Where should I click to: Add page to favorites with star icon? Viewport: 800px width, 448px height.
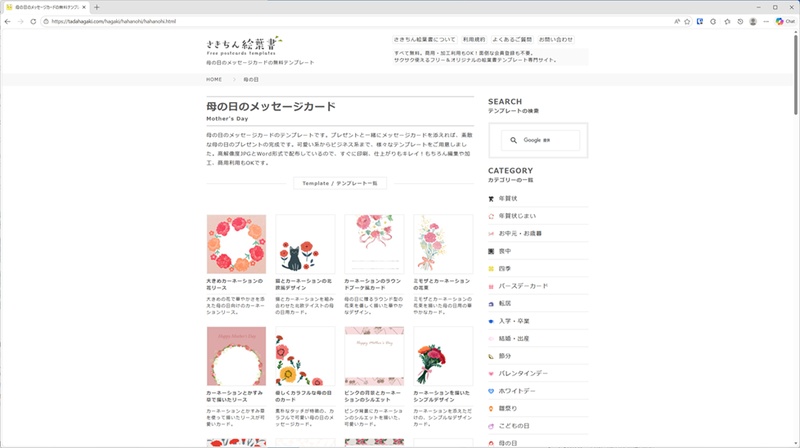tap(687, 21)
